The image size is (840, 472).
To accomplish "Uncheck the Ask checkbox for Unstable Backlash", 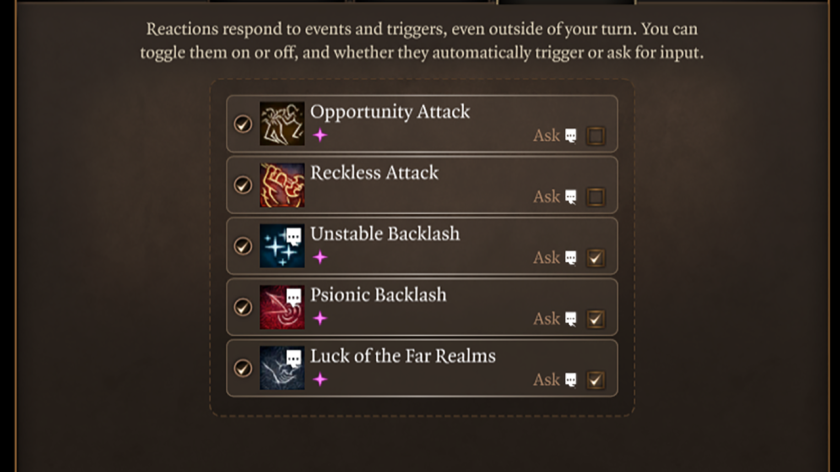I will pos(596,258).
